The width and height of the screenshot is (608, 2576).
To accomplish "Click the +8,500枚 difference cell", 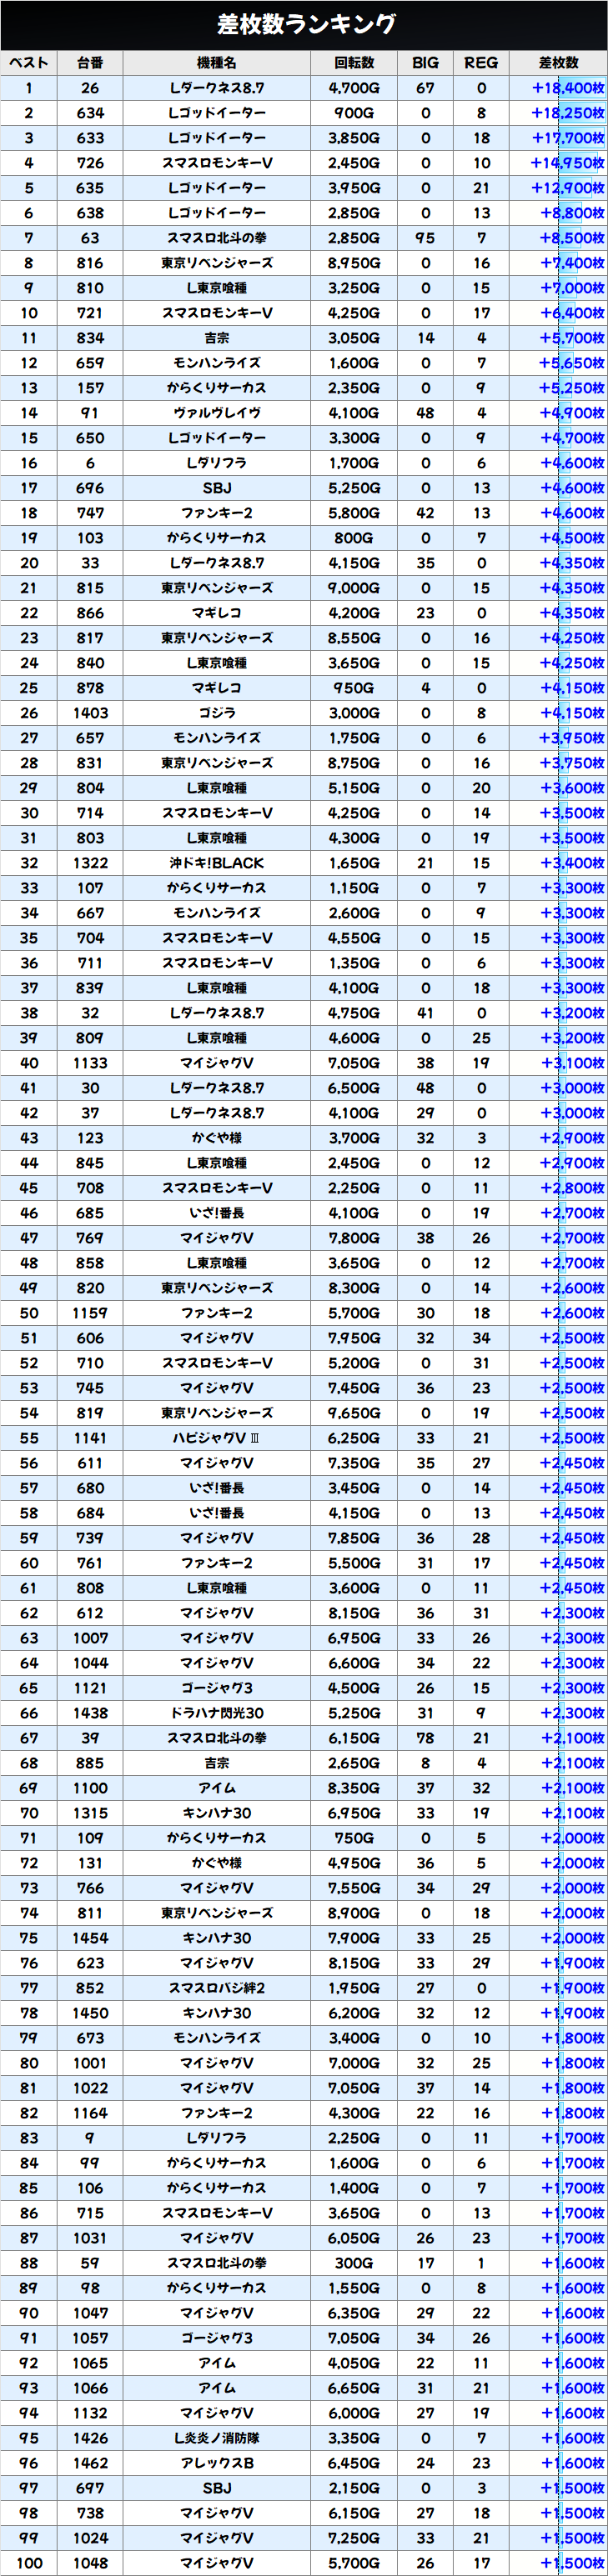I will point(558,238).
